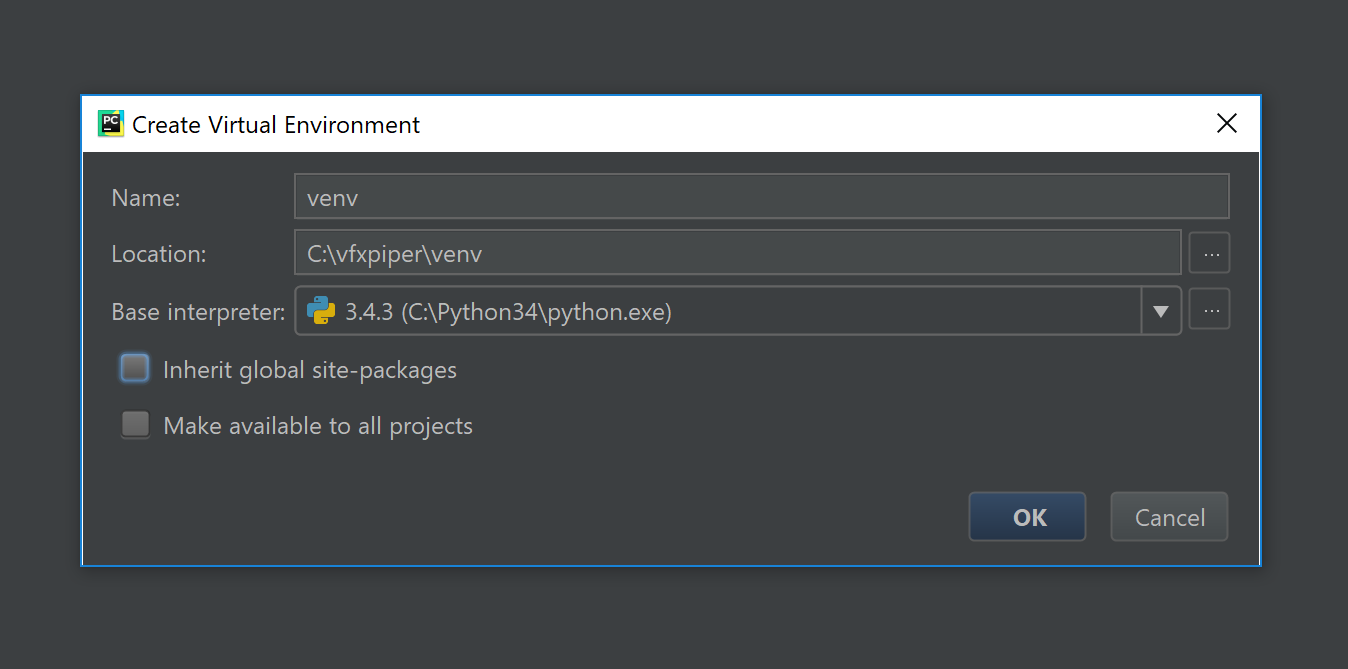Click the "Inherit global site-packages" label text
Screen dimensions: 1348x669
point(309,370)
